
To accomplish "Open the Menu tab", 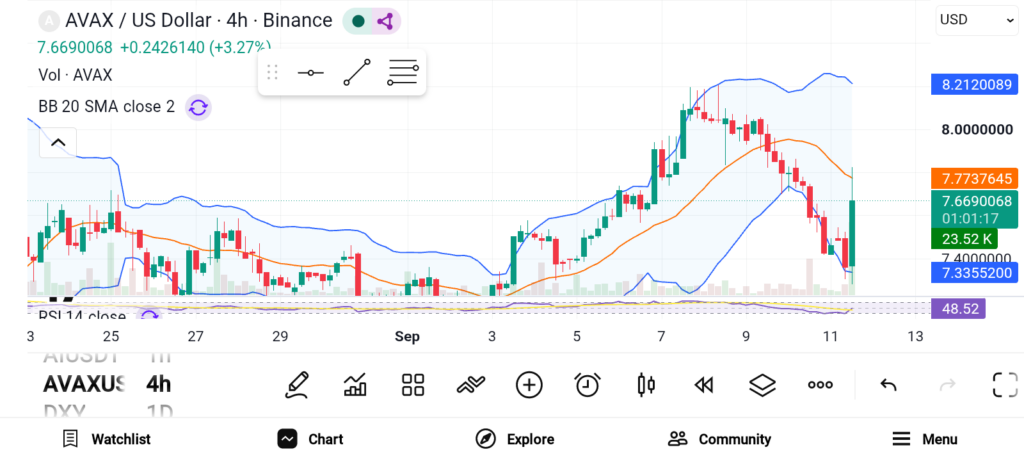I will [x=924, y=439].
